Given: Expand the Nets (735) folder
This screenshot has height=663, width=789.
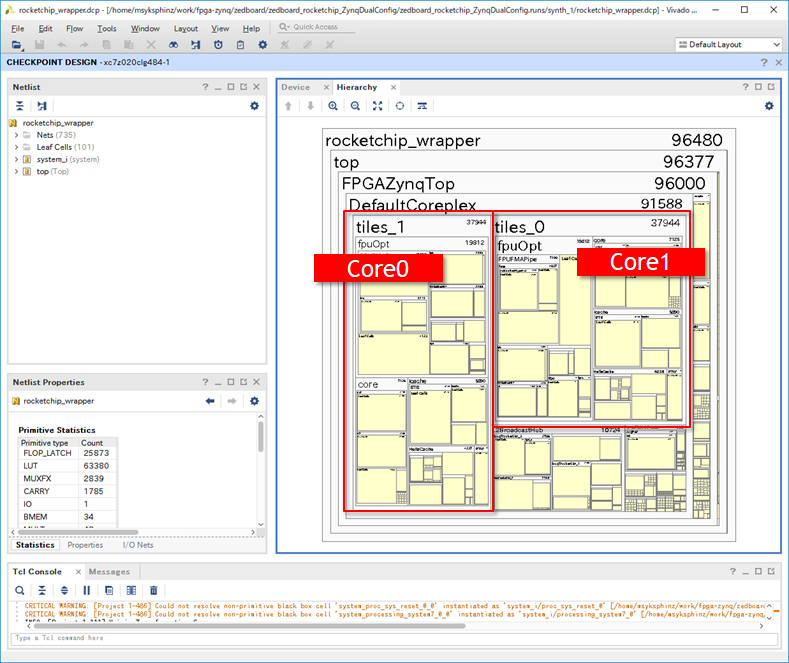Looking at the screenshot, I should point(16,135).
